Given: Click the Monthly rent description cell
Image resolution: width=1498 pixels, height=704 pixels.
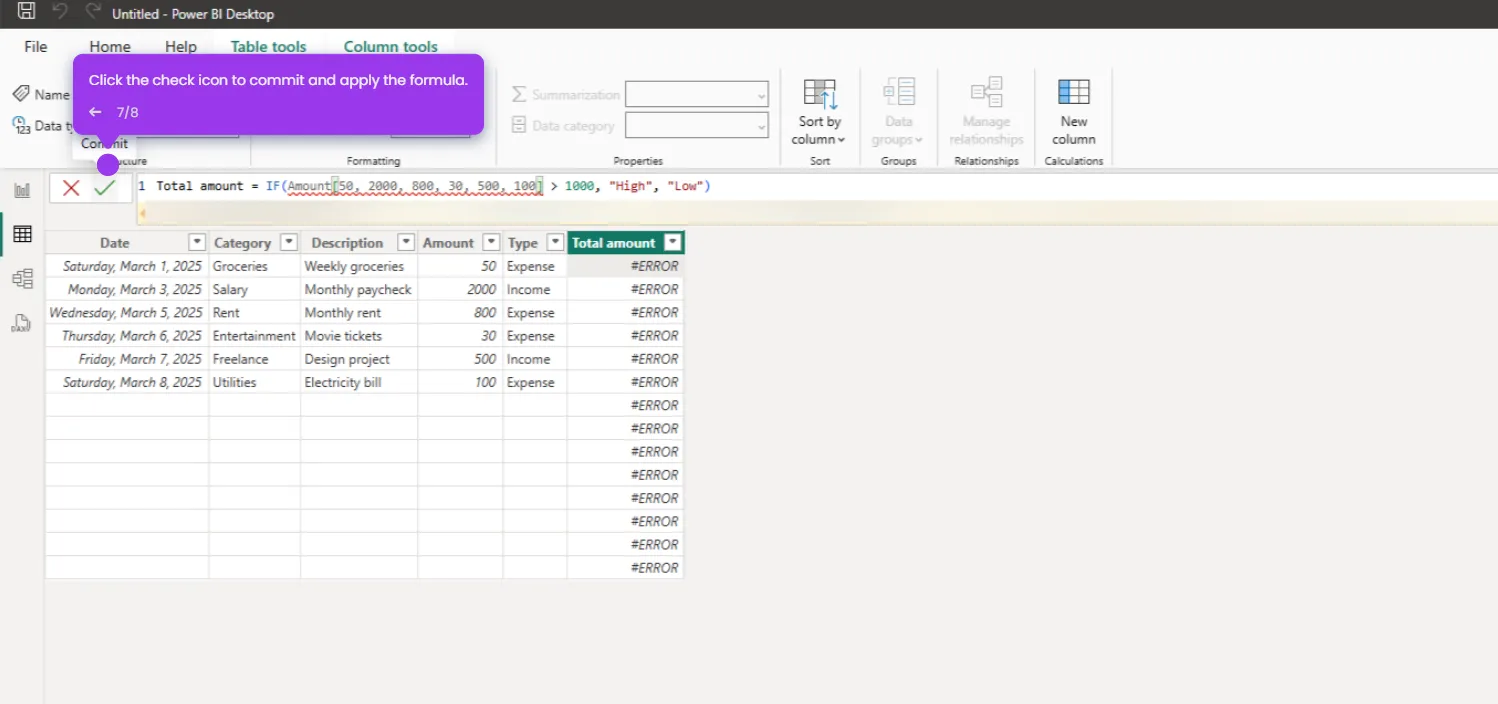Looking at the screenshot, I should (359, 312).
